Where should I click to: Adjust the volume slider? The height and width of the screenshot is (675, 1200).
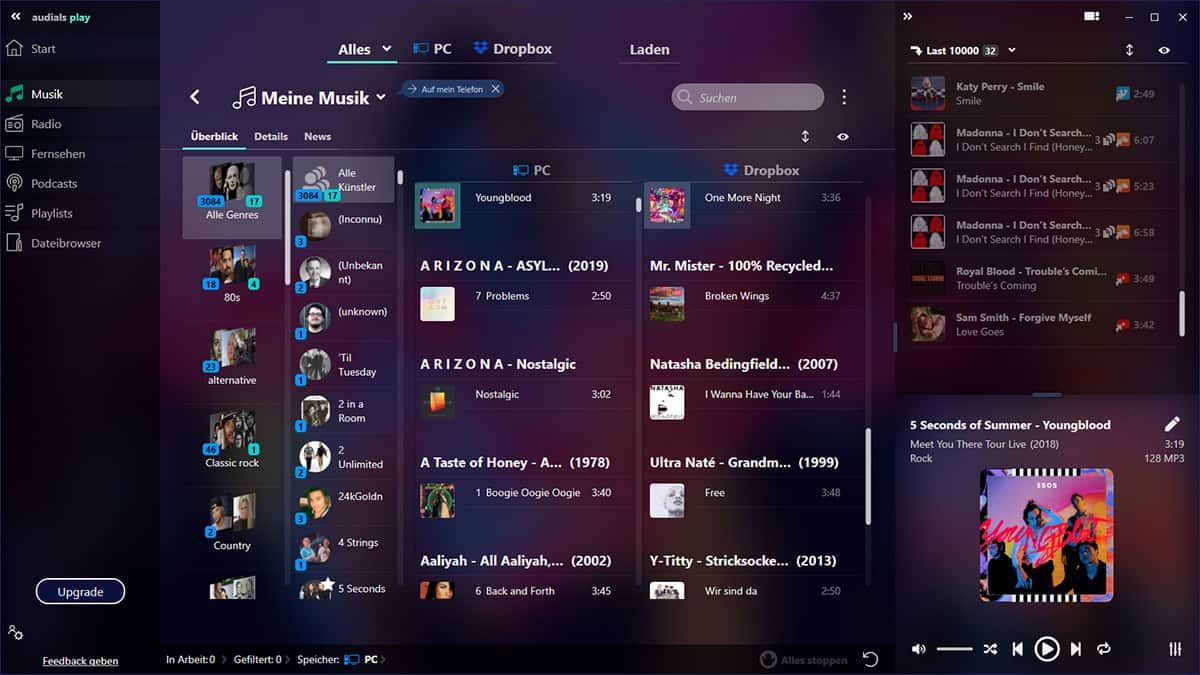(955, 649)
